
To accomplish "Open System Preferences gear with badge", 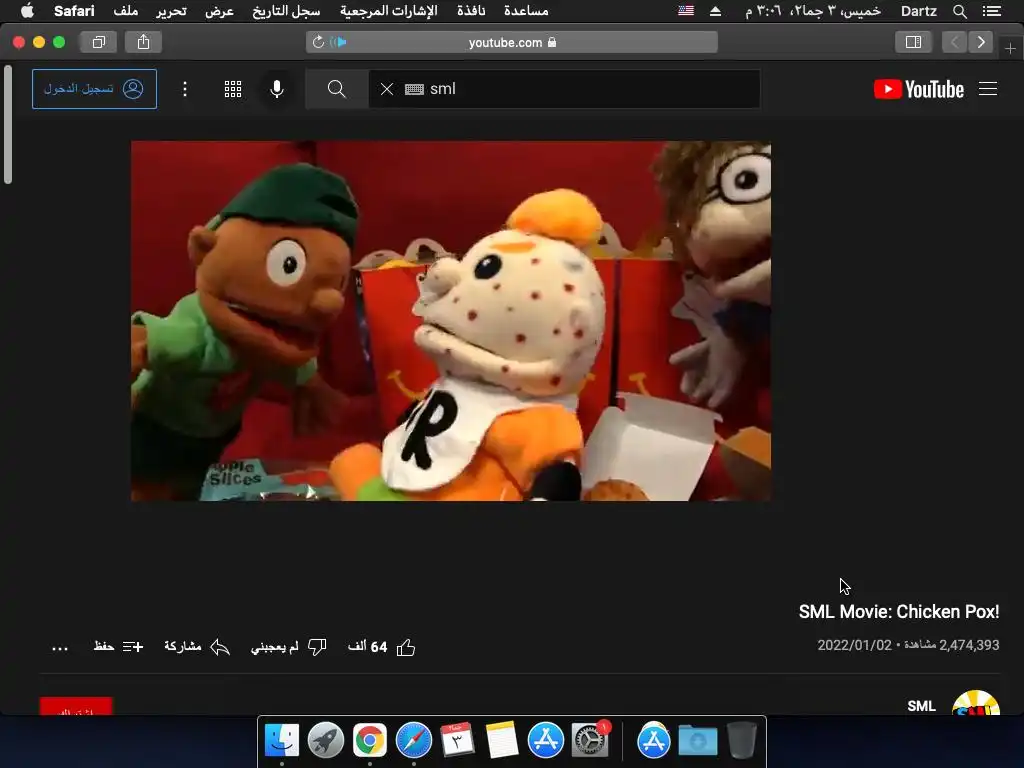I will (590, 741).
